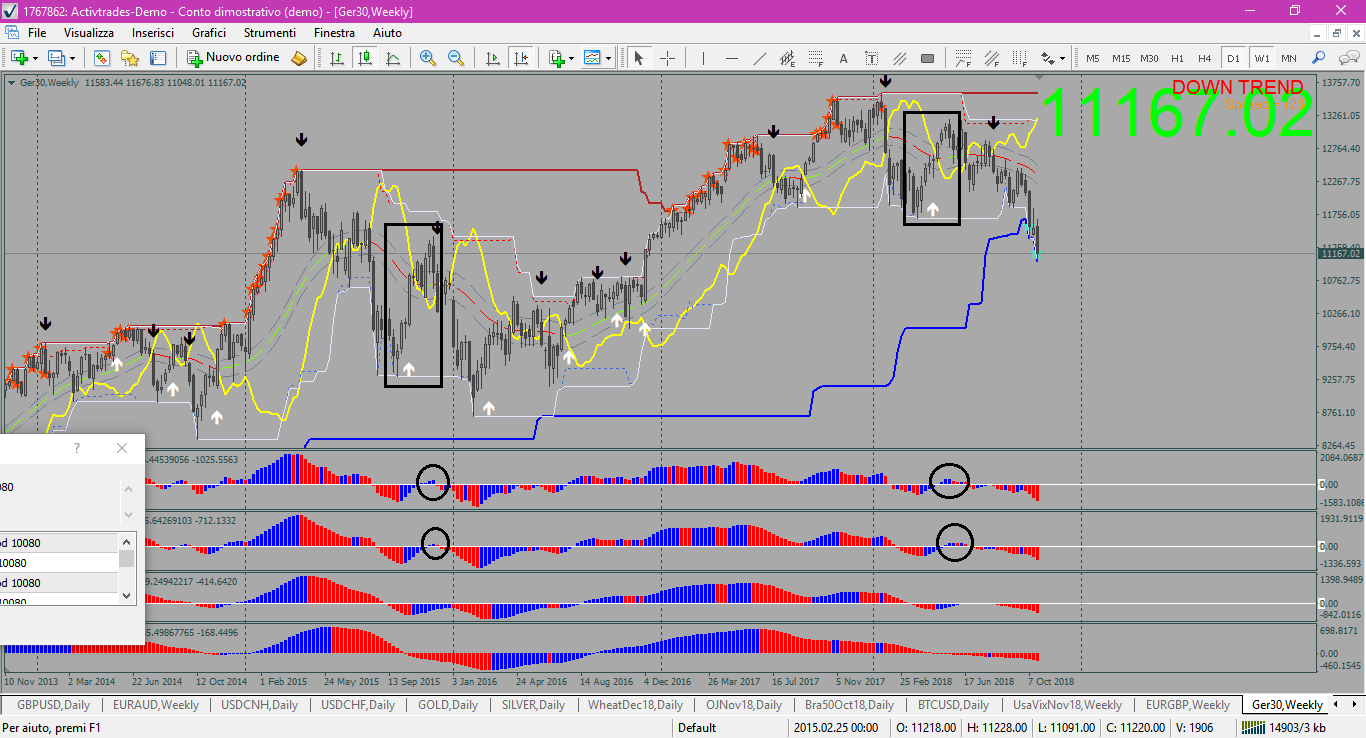1366x738 pixels.
Task: Expand the Templates dropdown arrow
Action: pos(608,58)
